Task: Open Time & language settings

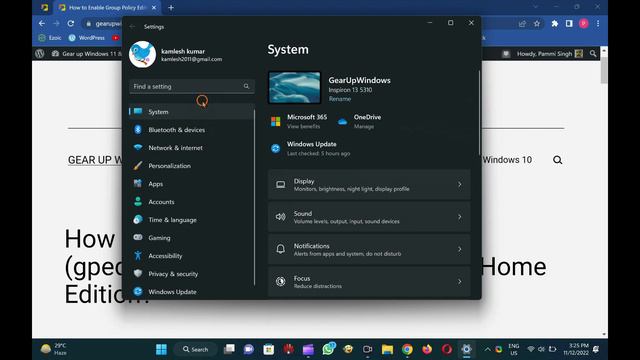Action: pos(191,220)
